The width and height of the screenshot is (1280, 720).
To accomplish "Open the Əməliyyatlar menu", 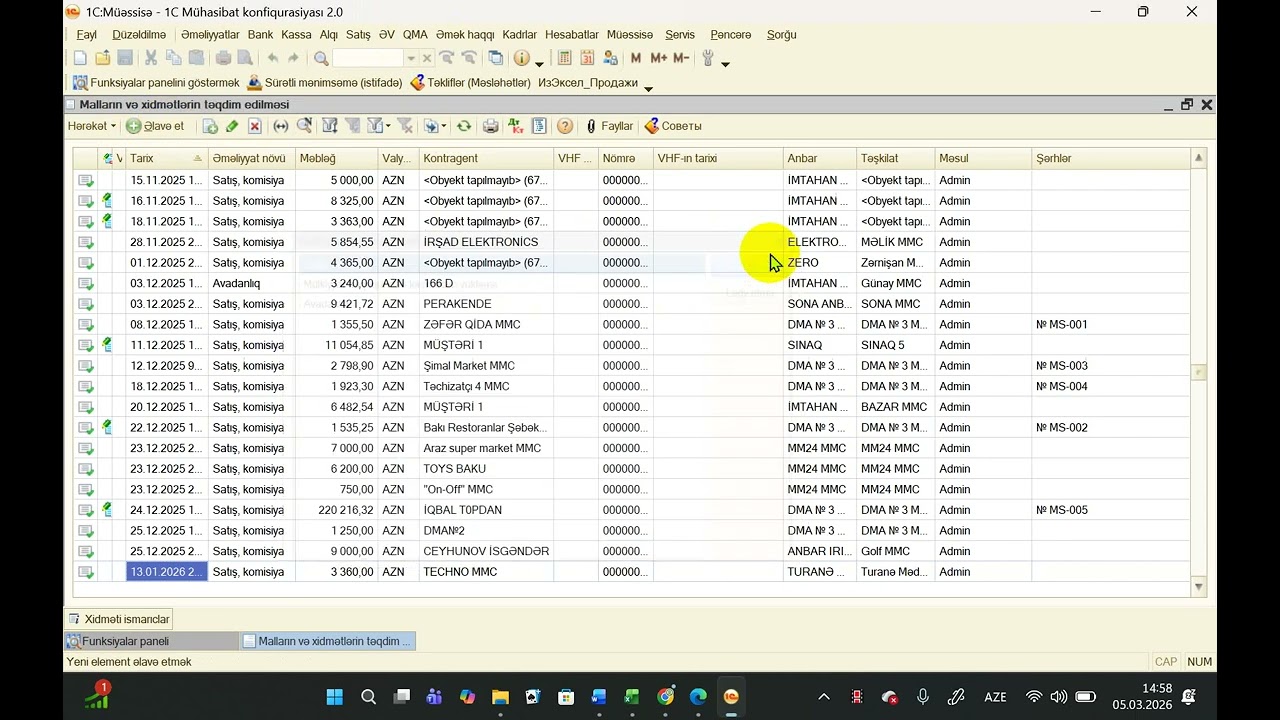I will [x=210, y=34].
